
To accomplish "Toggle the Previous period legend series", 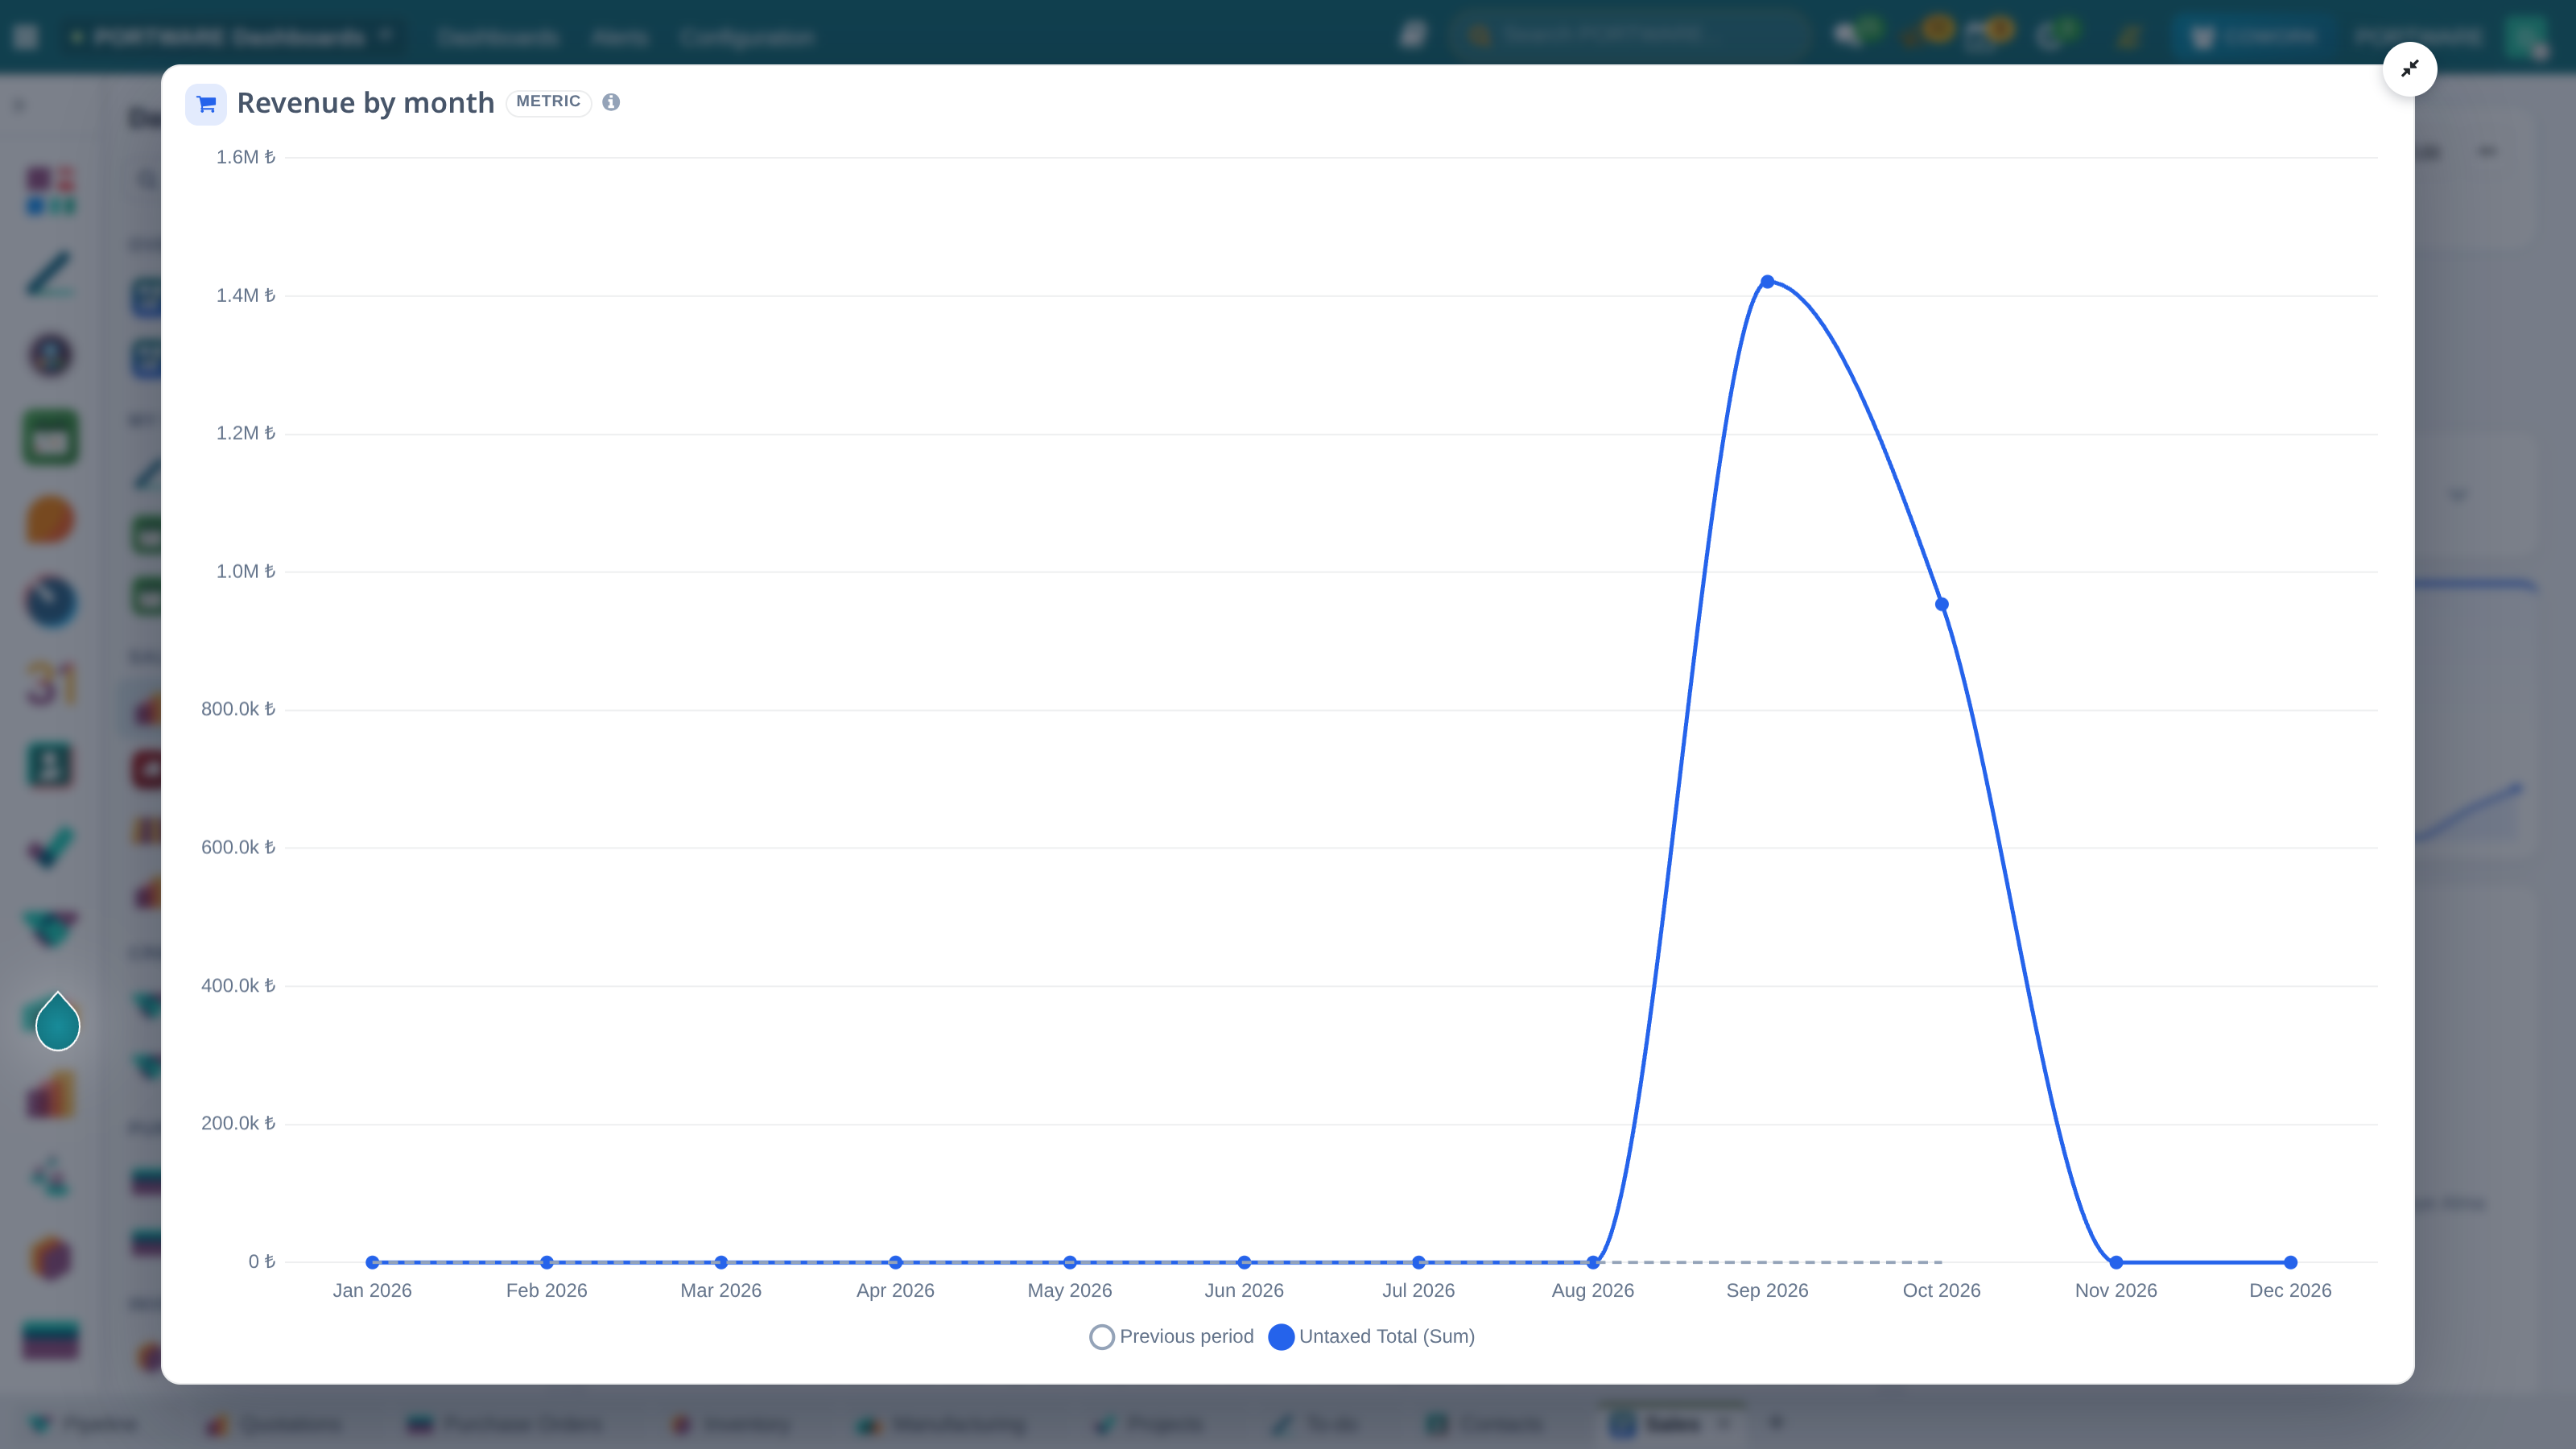I will (1171, 1336).
